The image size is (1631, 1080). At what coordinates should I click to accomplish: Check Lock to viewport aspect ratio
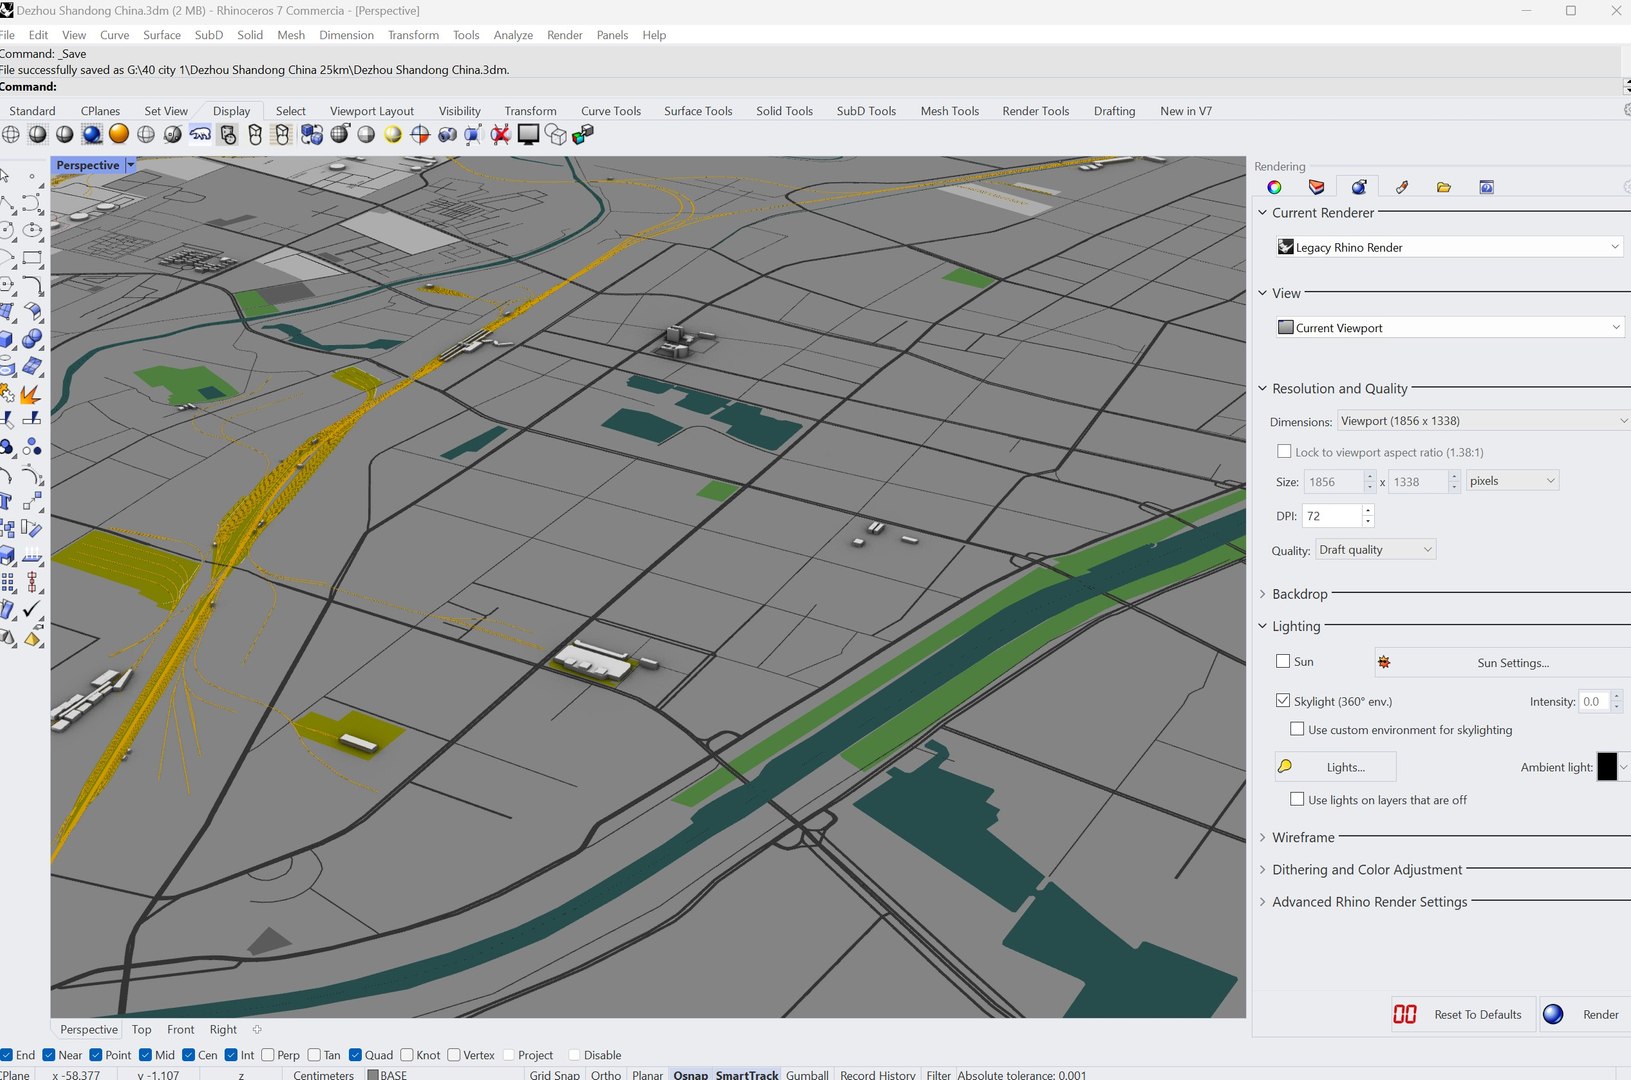click(x=1284, y=451)
